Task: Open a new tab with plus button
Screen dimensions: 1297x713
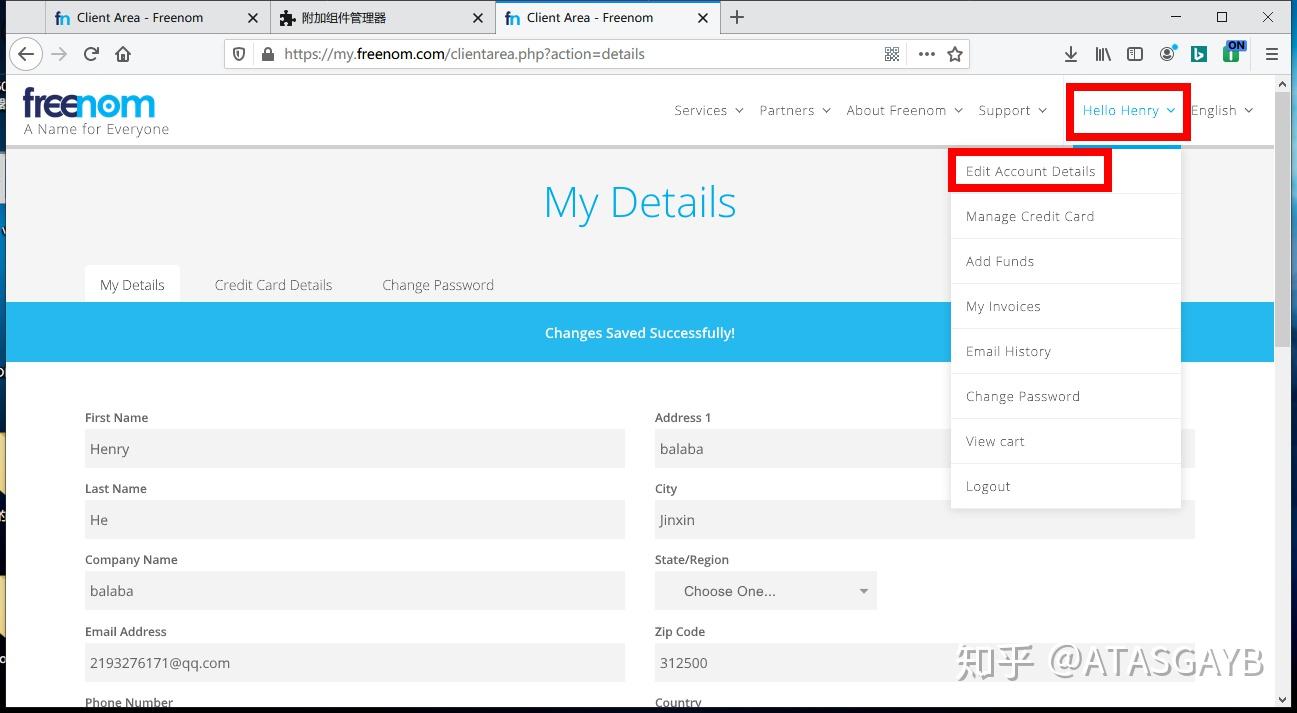Action: click(x=737, y=17)
